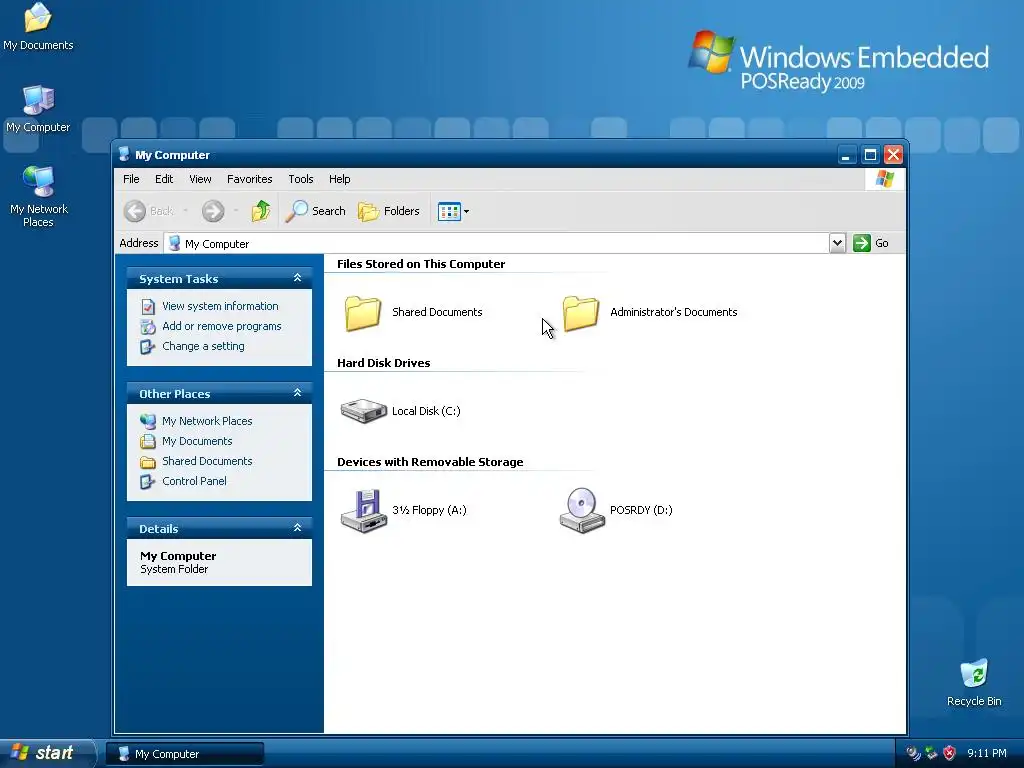Maximize the My Computer window

point(870,155)
